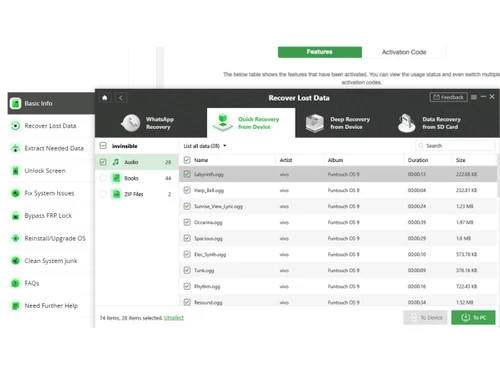
Task: Click the file list vertical scrollbar
Action: (x=498, y=177)
